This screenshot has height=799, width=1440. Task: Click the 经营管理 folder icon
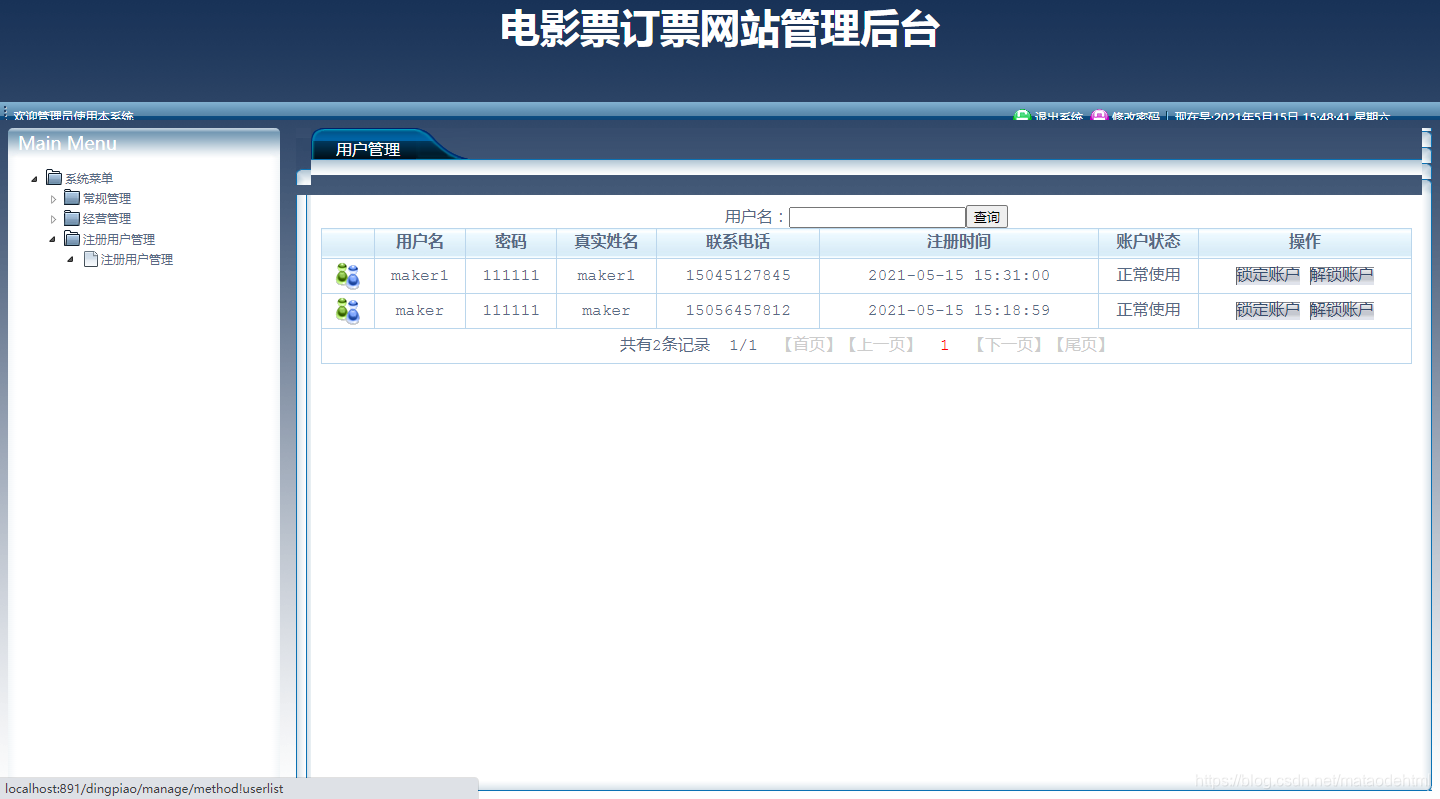[72, 218]
